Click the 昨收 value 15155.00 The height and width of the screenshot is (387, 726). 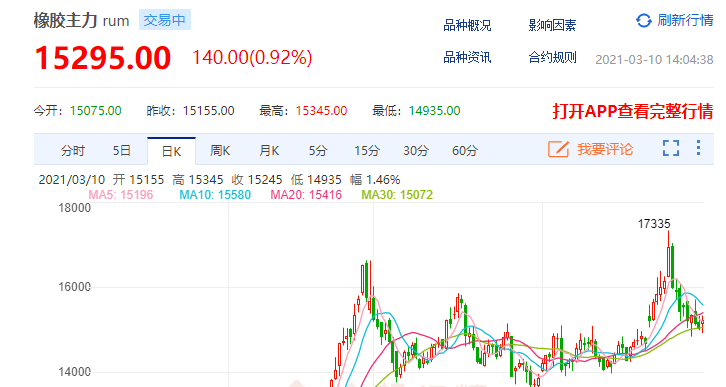208,111
